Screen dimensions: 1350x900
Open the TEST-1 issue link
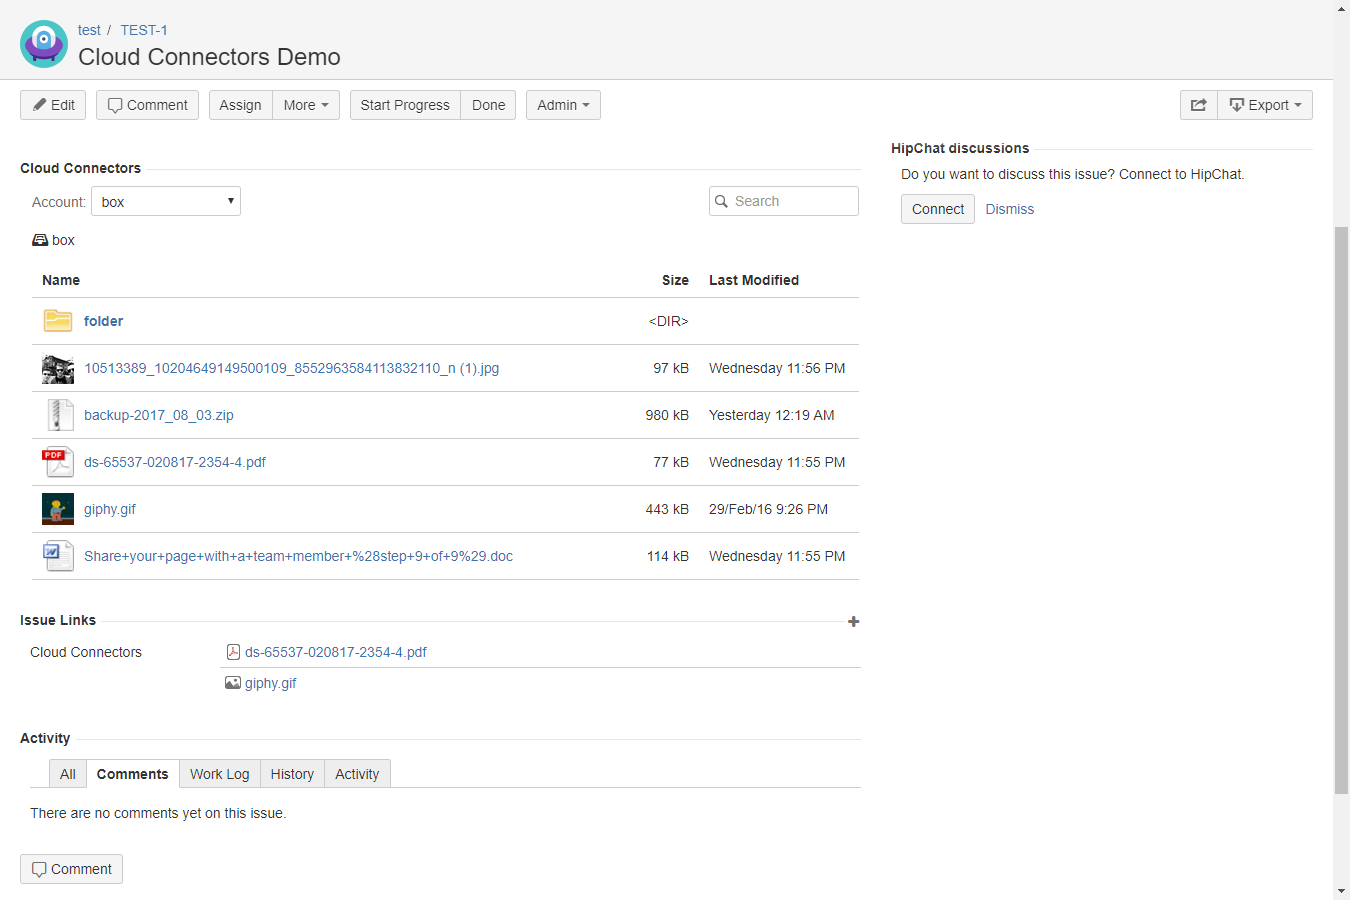(x=144, y=30)
